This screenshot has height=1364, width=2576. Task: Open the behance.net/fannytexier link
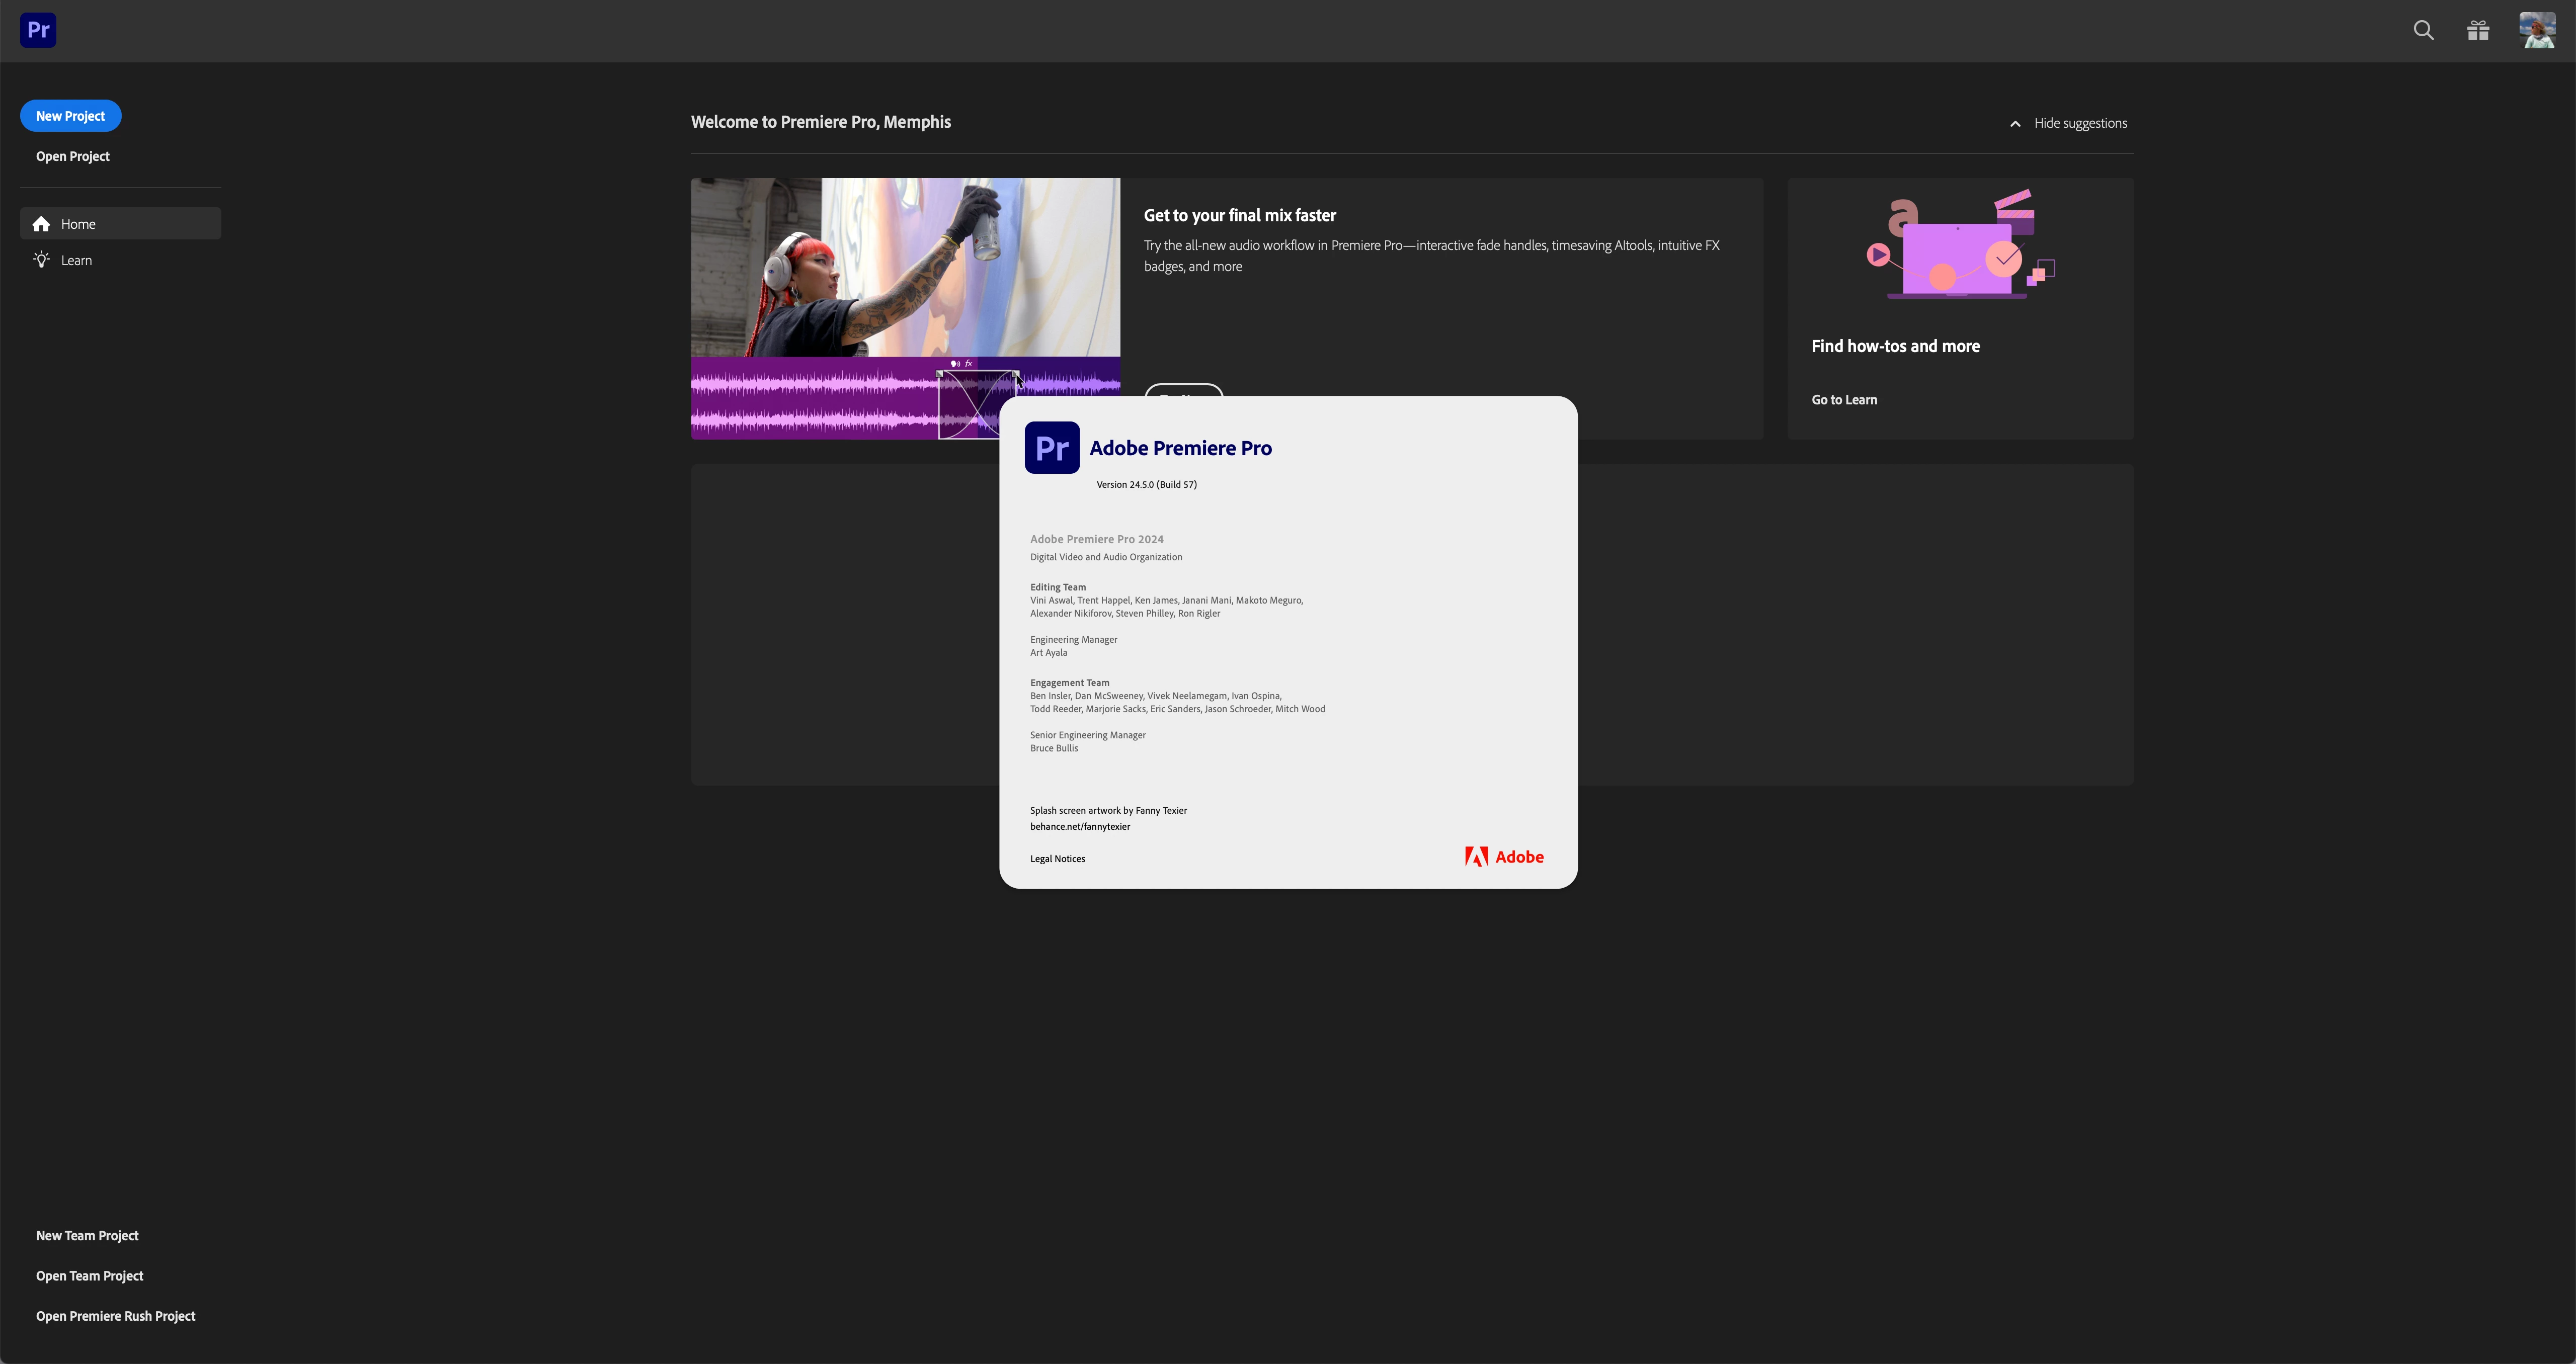(1080, 827)
